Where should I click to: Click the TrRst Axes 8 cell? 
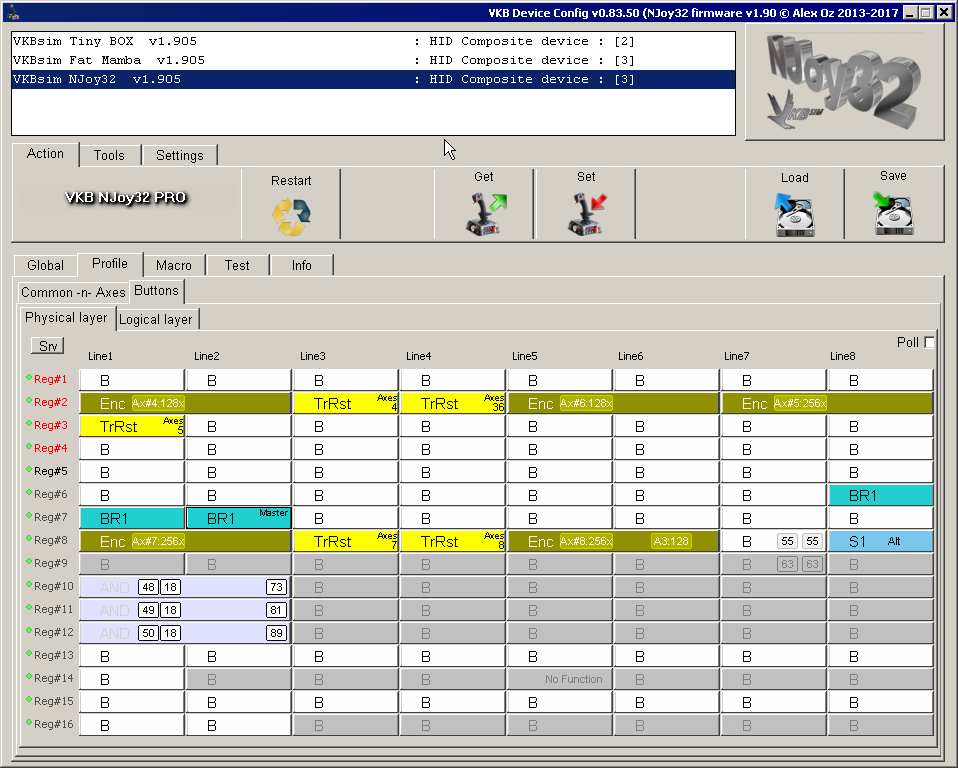[453, 541]
